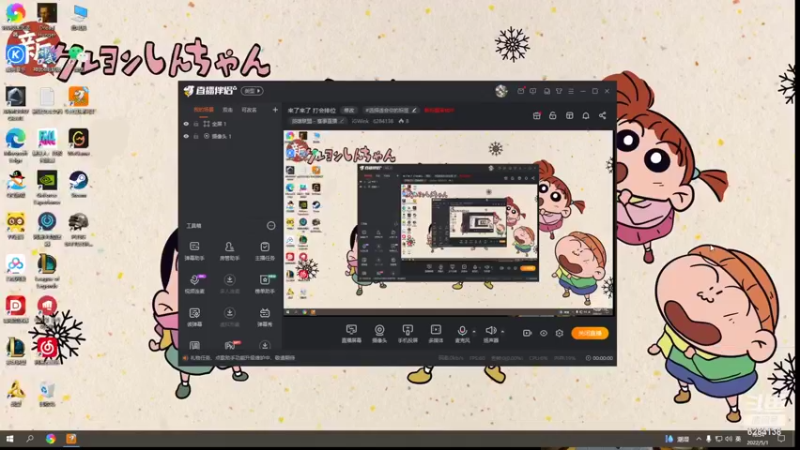Click the share icon above the preview
The width and height of the screenshot is (800, 450).
(x=603, y=116)
